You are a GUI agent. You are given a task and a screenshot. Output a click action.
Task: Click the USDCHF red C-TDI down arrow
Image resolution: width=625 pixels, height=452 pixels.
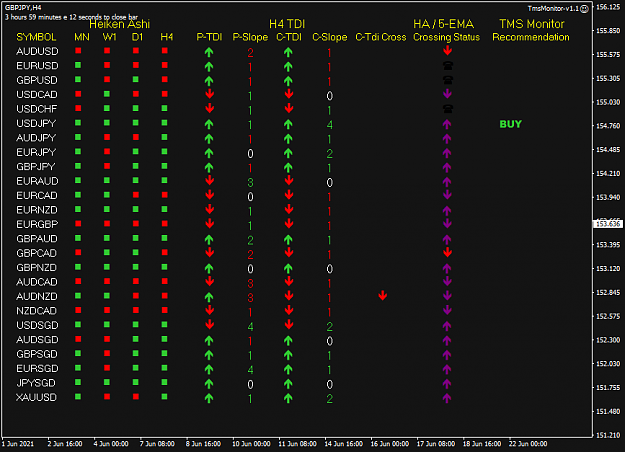coord(289,108)
